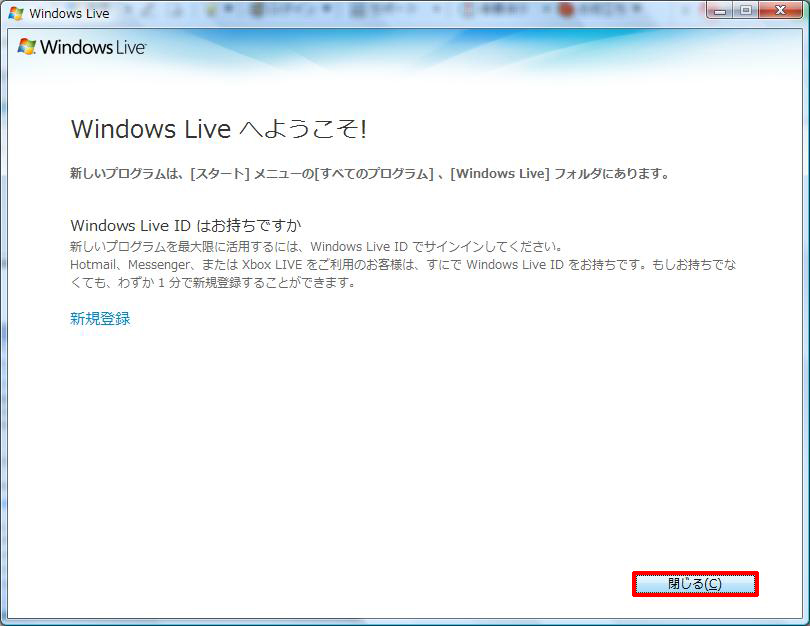Click the bold line mentioning [スタート] メニュー
The height and width of the screenshot is (626, 810).
click(370, 174)
